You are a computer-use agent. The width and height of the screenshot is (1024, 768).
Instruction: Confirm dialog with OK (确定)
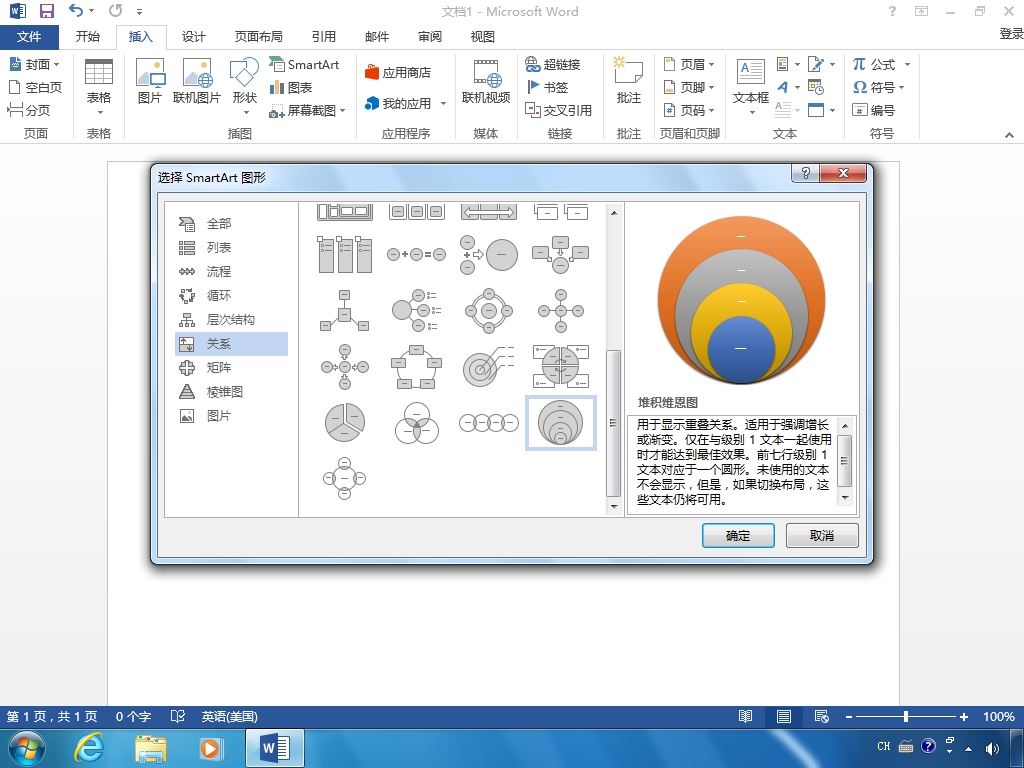pyautogui.click(x=738, y=536)
